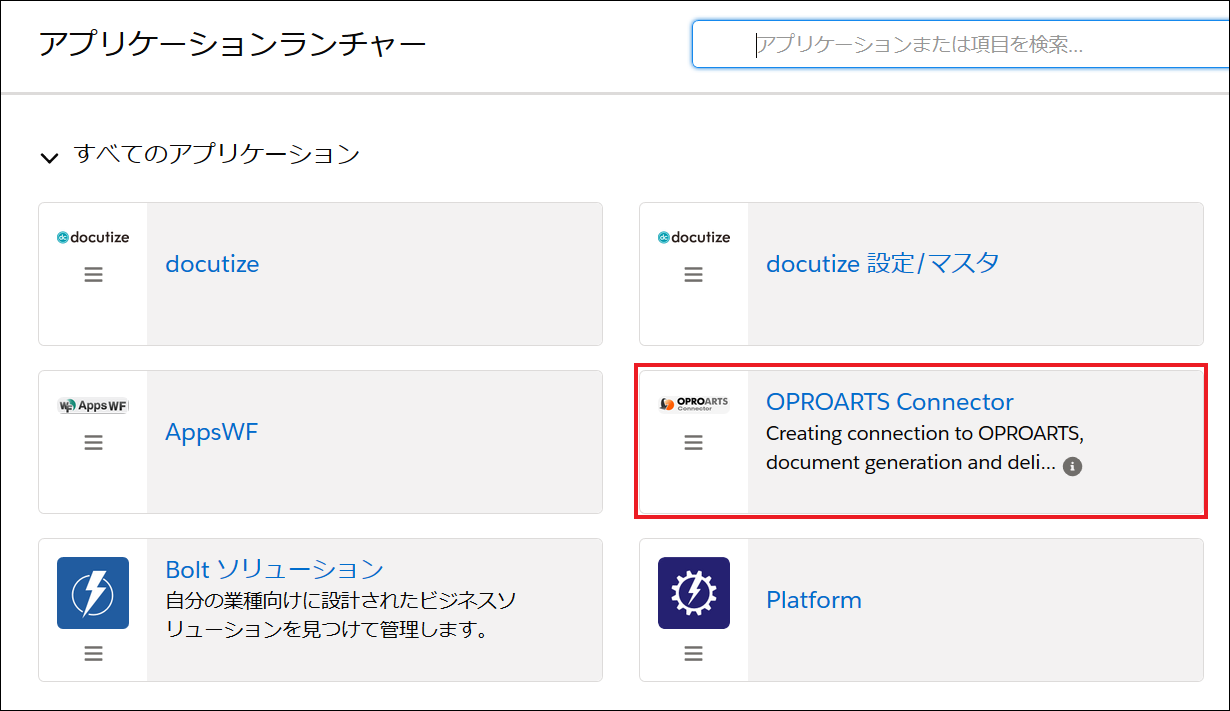
Task: Click the すべてのアプリケーション section heading
Action: click(x=216, y=154)
